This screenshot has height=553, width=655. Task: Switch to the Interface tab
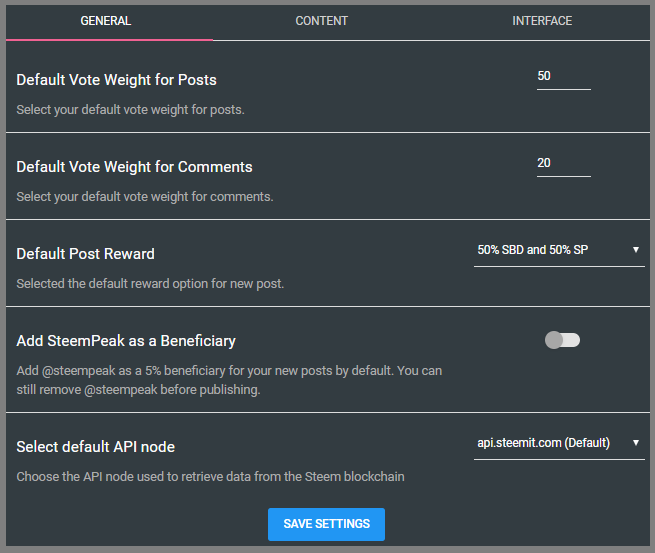tap(542, 21)
